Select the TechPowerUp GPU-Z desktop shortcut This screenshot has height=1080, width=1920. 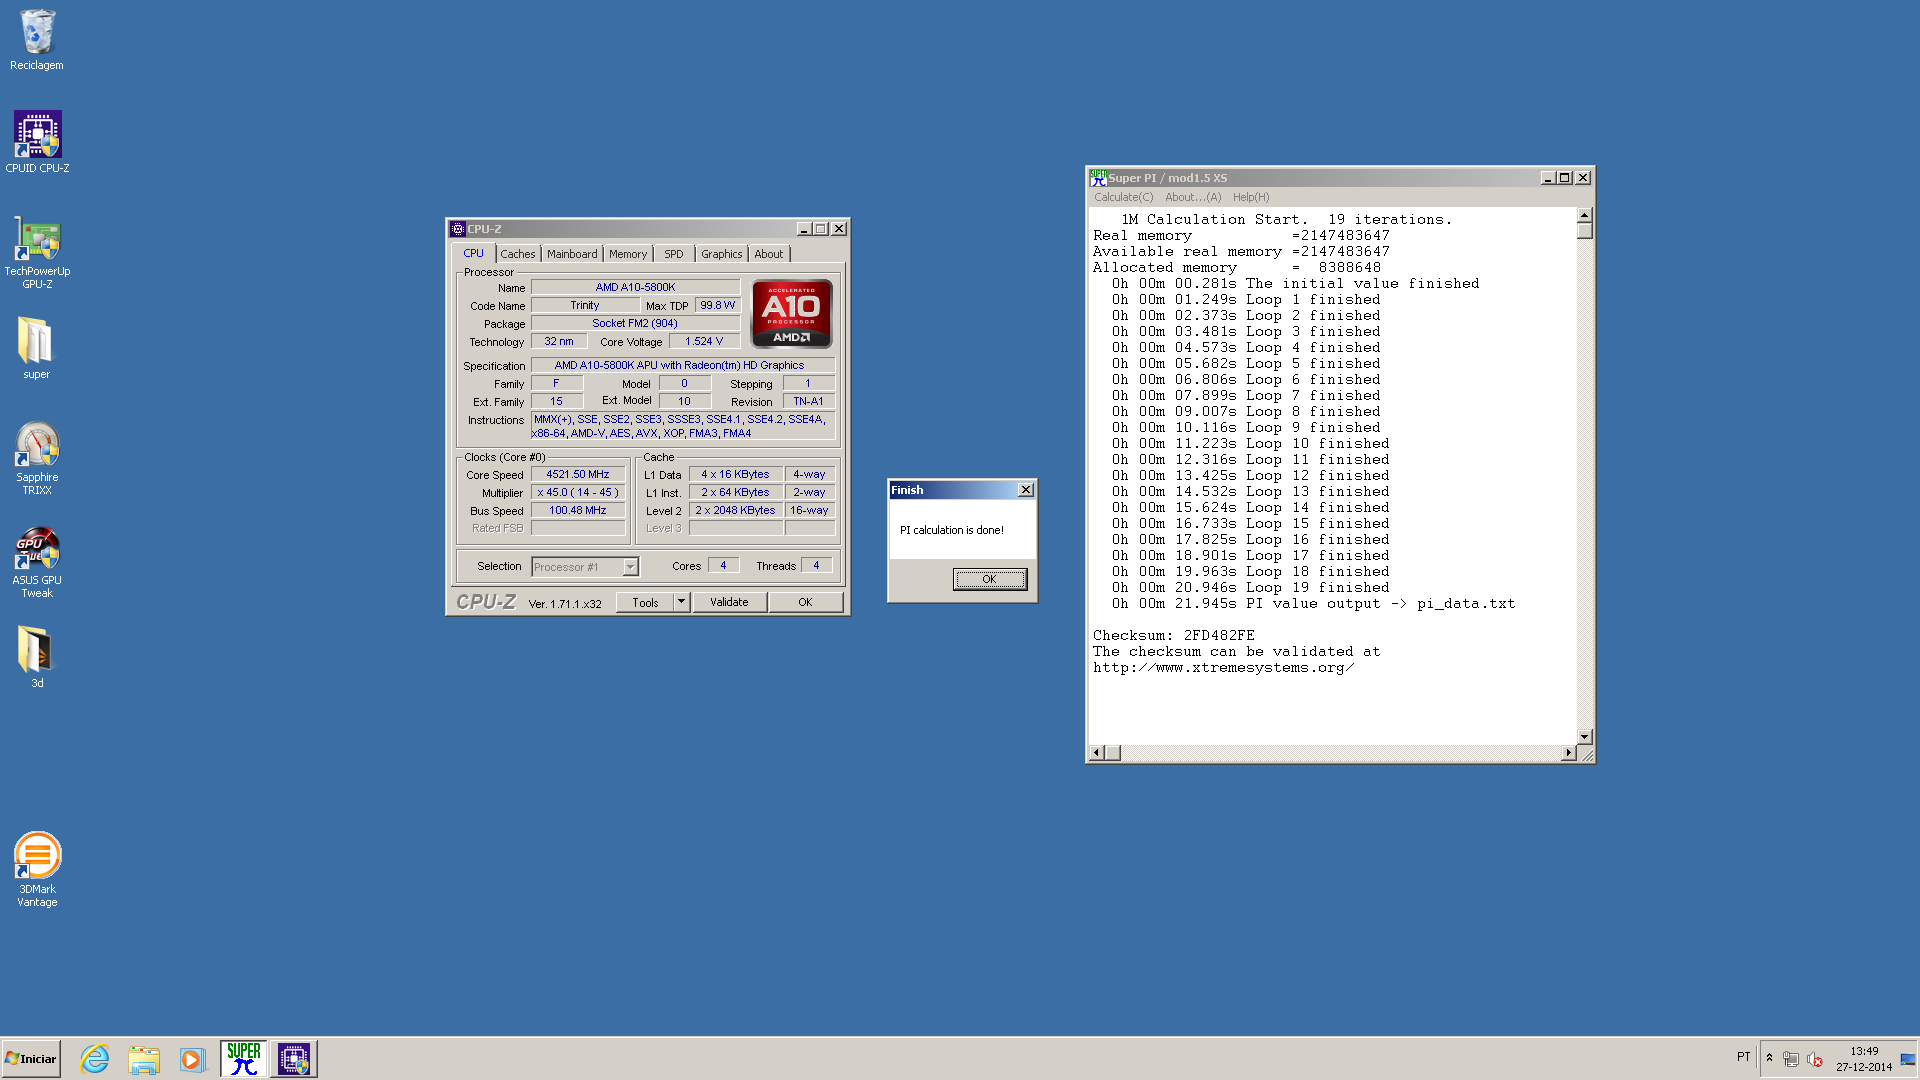(37, 254)
